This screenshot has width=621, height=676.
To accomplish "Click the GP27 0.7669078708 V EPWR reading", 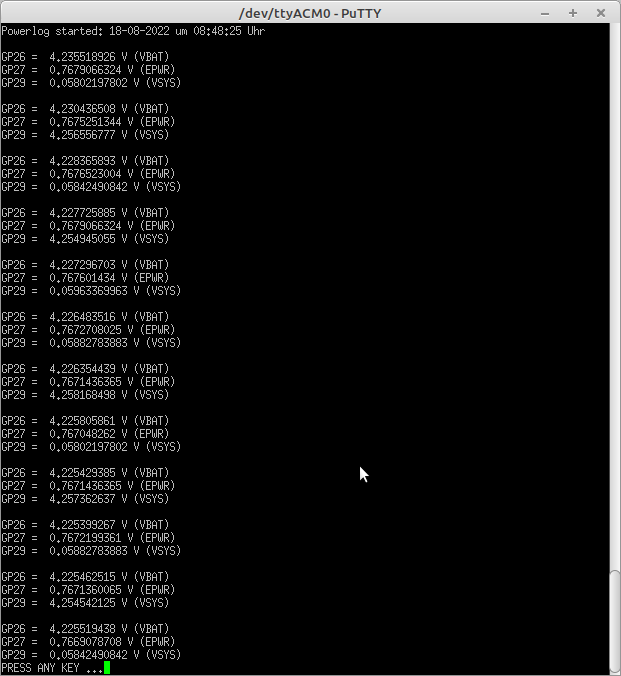I will [88, 642].
